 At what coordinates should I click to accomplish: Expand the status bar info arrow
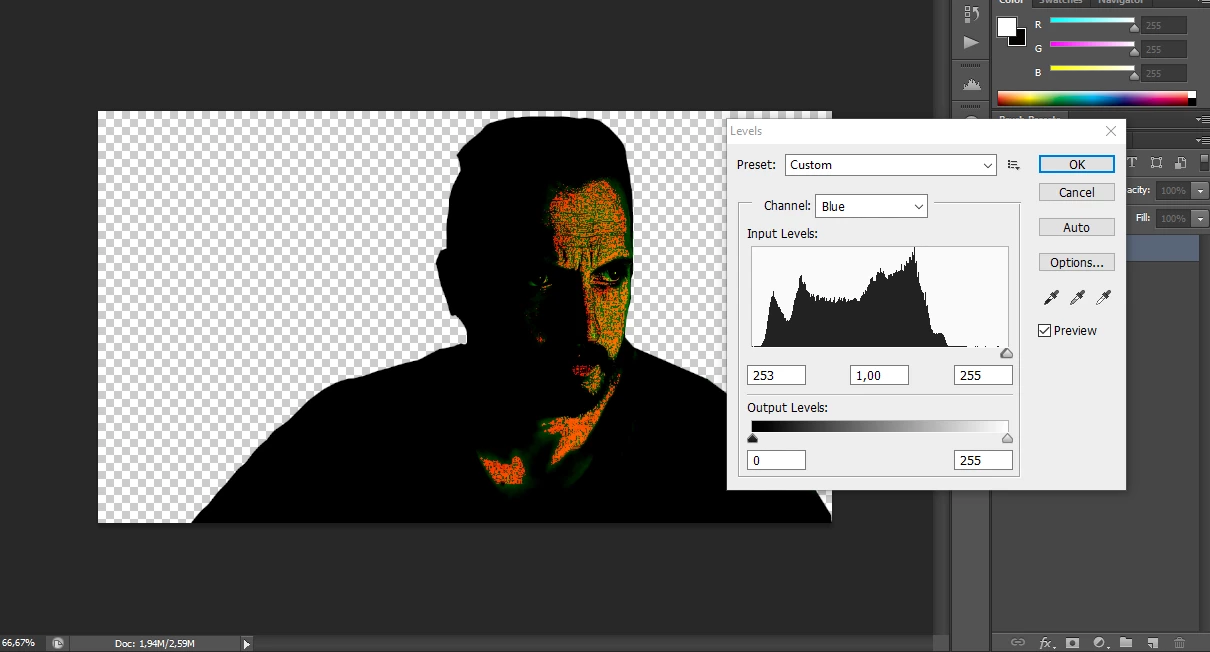[x=247, y=644]
